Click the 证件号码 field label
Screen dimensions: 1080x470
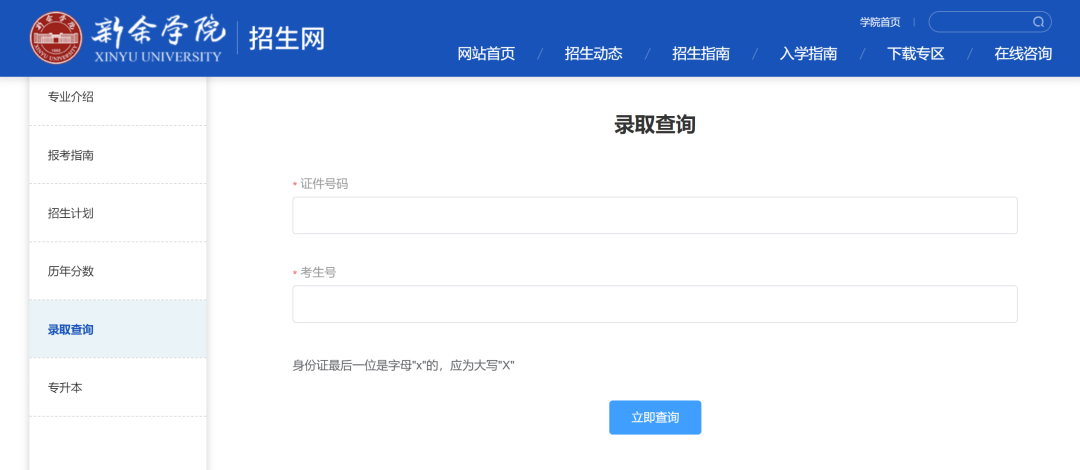click(x=324, y=184)
